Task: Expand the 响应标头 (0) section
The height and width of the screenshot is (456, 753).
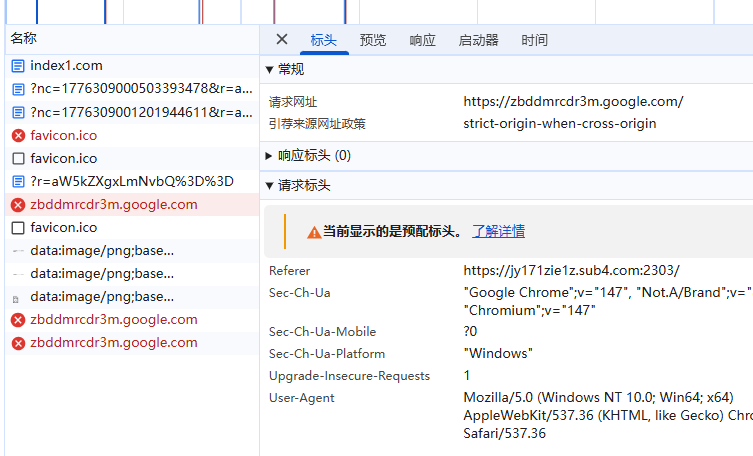Action: [x=269, y=156]
